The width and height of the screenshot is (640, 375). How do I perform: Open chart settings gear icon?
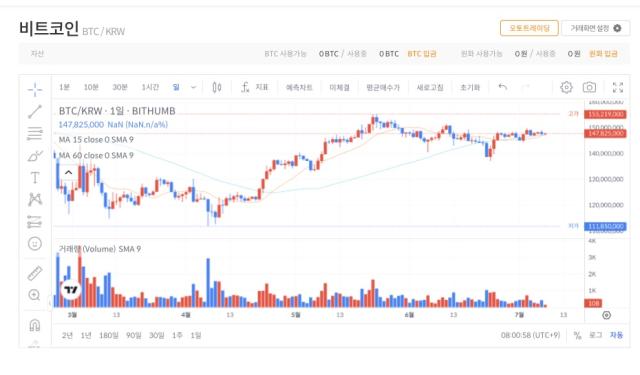[566, 87]
